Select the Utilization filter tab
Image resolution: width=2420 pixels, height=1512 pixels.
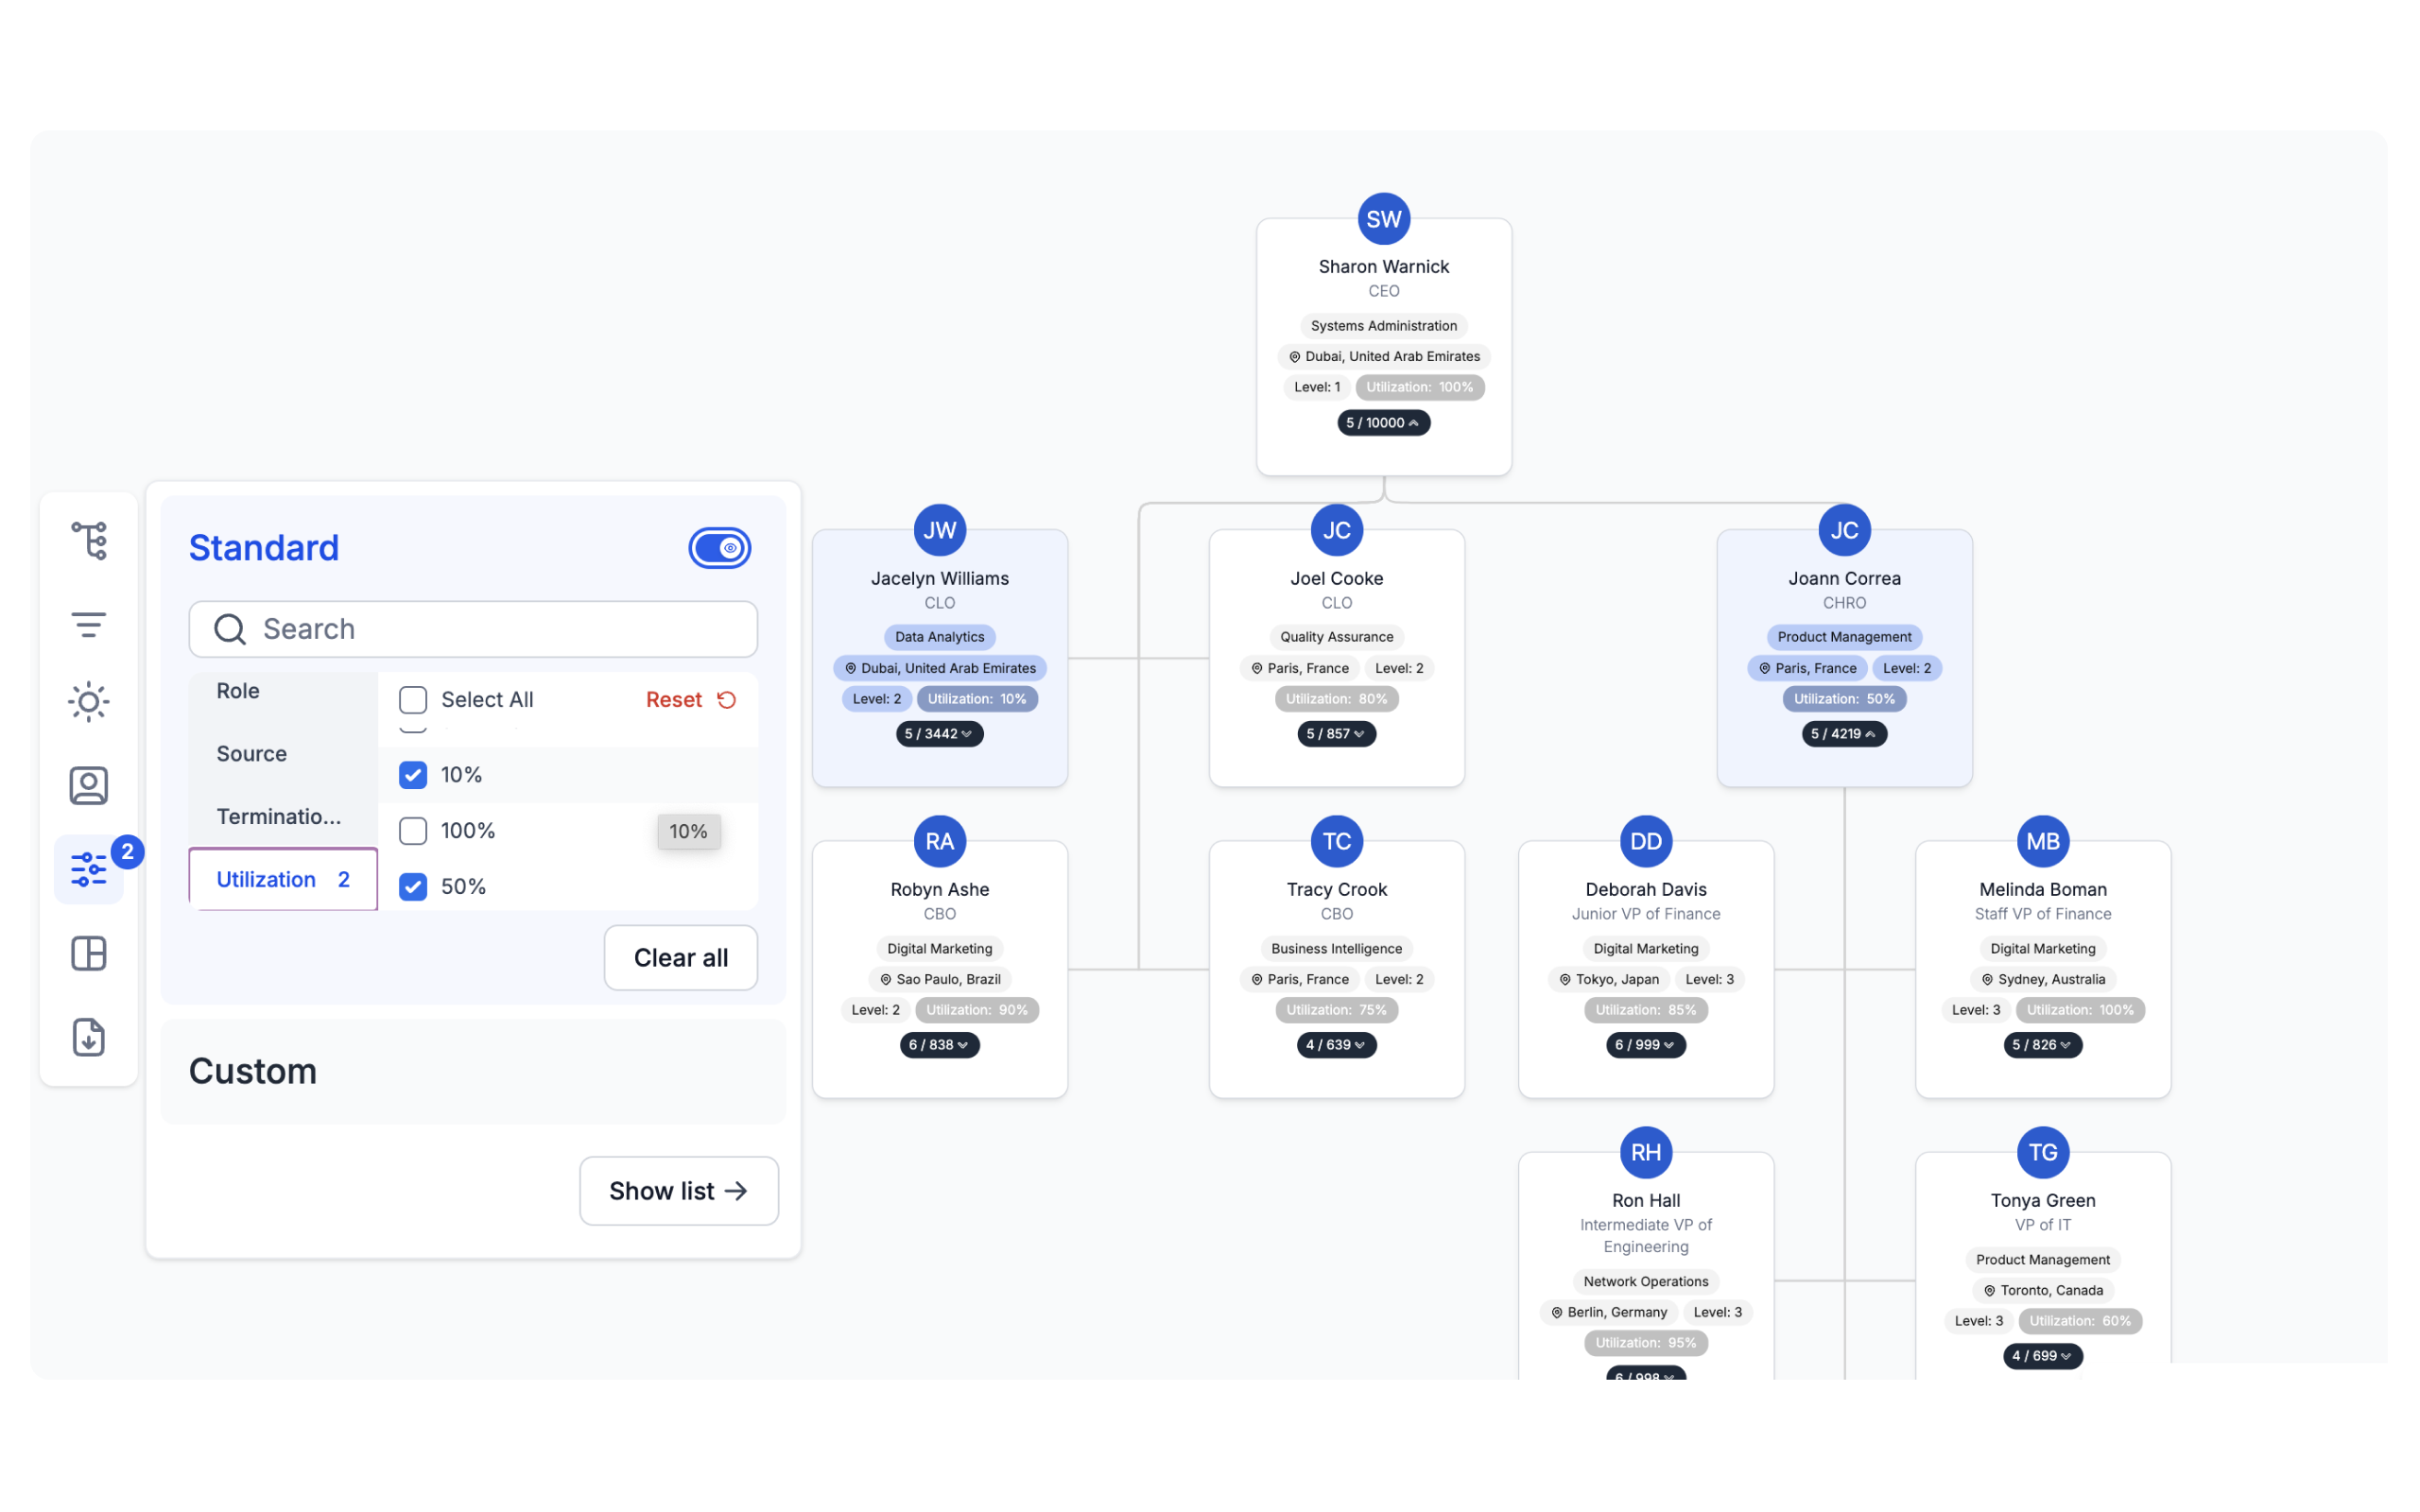click(283, 876)
